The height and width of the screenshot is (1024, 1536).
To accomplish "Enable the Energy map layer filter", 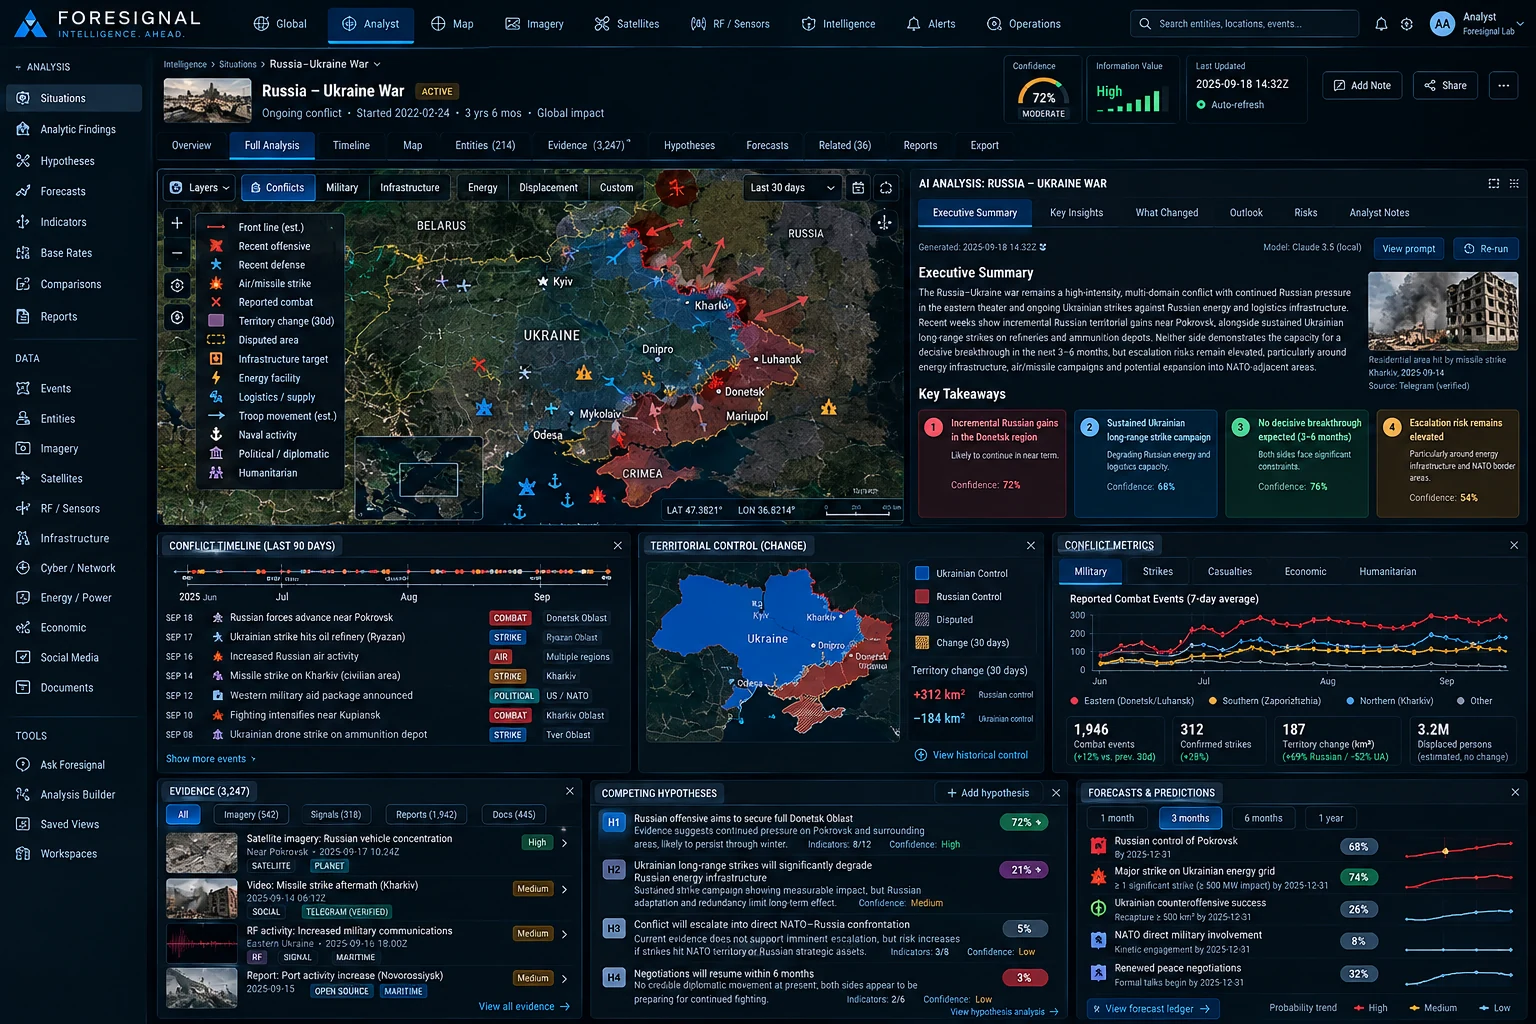I will (x=482, y=188).
